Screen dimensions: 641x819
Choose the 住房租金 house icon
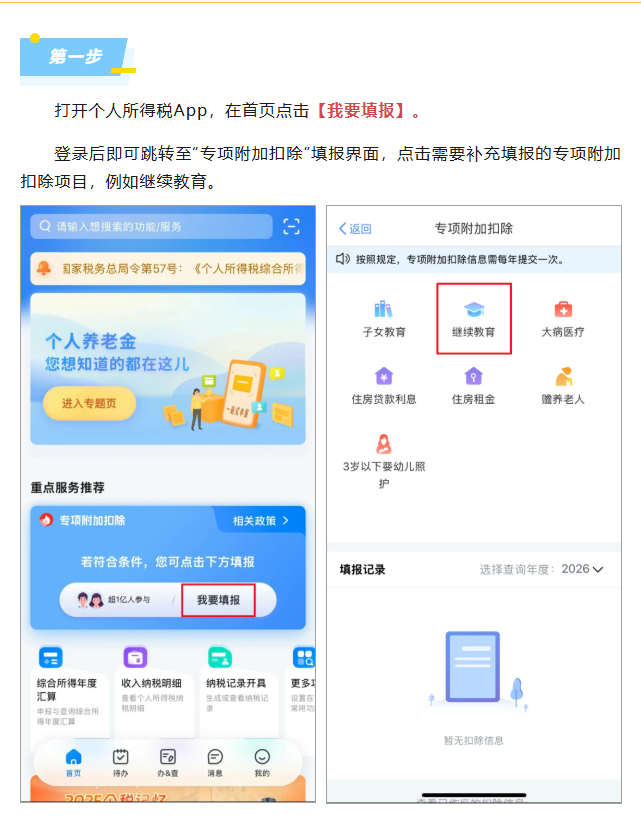[473, 376]
